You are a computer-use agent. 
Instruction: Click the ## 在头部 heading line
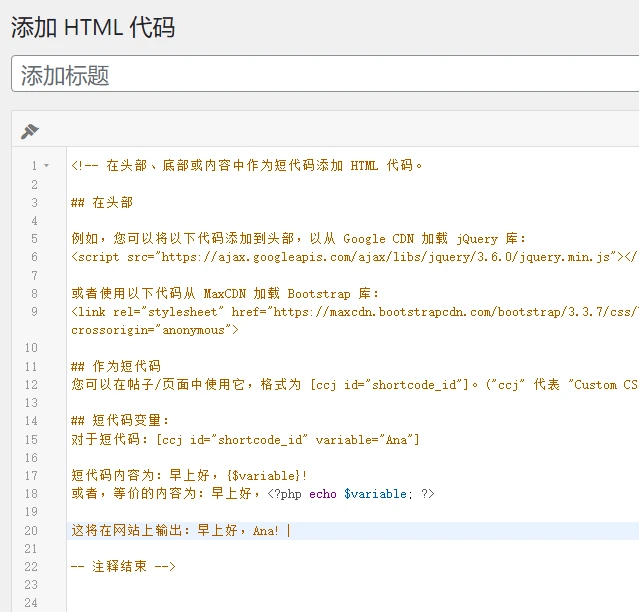tap(102, 203)
